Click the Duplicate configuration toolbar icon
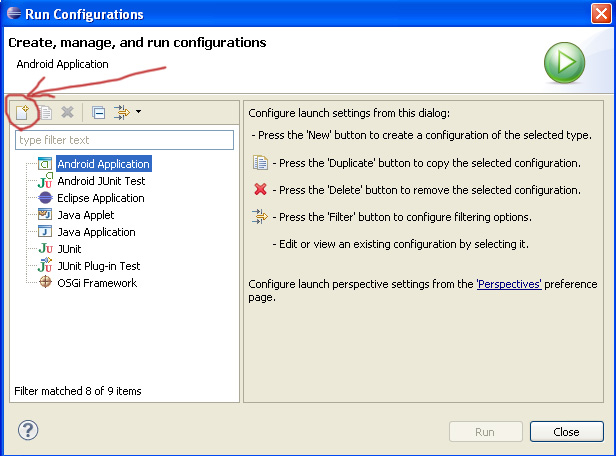Viewport: 616px width, 456px height. coord(45,113)
